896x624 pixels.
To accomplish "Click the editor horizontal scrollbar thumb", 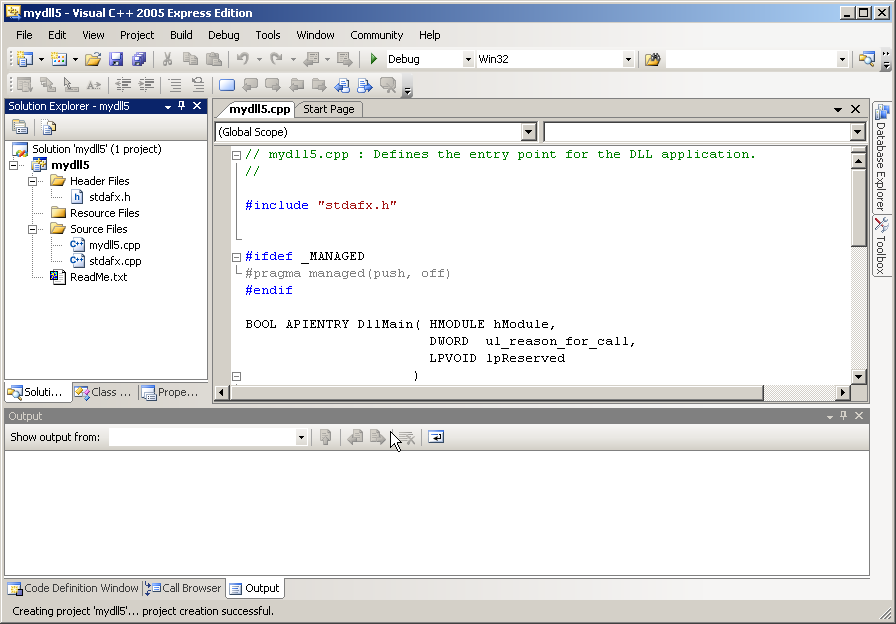I will (x=496, y=393).
